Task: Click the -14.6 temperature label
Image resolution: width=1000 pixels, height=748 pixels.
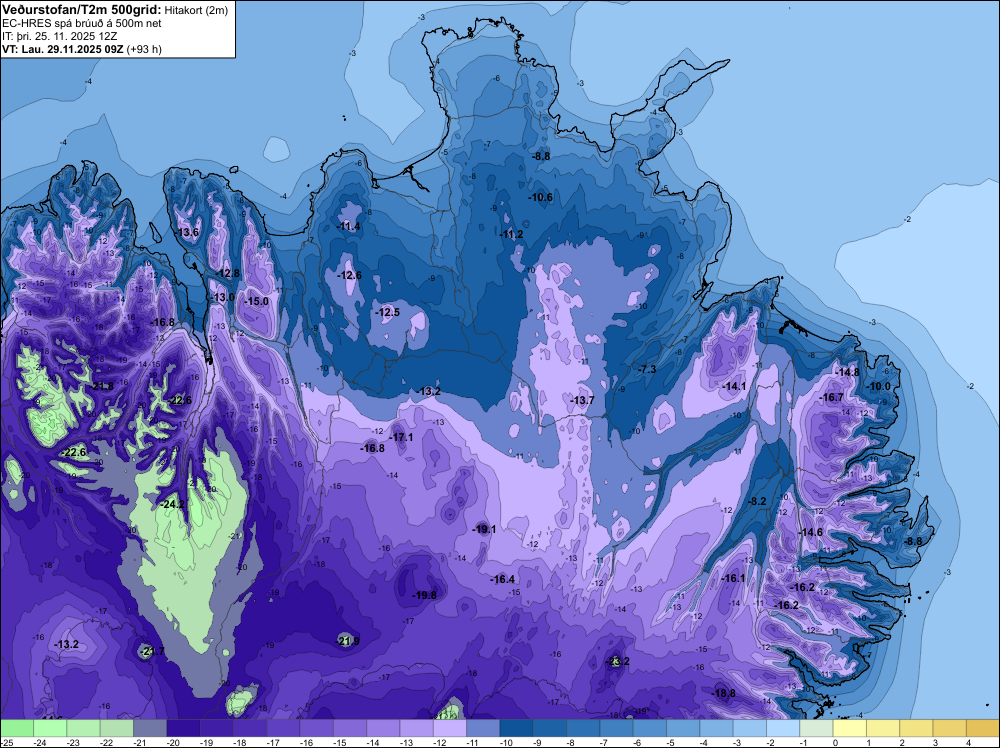Action: click(x=811, y=532)
